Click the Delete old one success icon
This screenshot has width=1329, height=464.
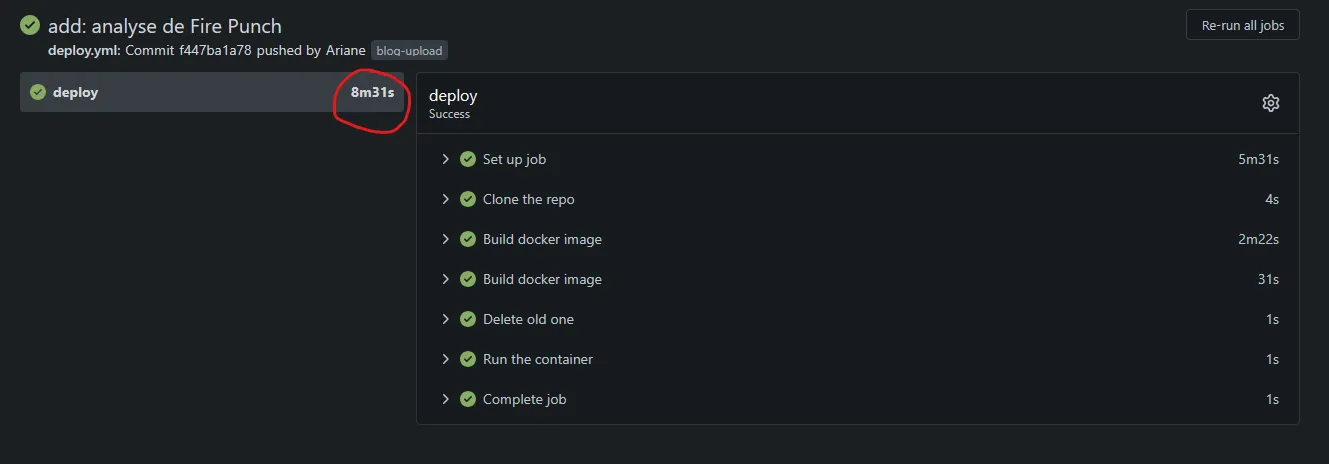coord(467,319)
